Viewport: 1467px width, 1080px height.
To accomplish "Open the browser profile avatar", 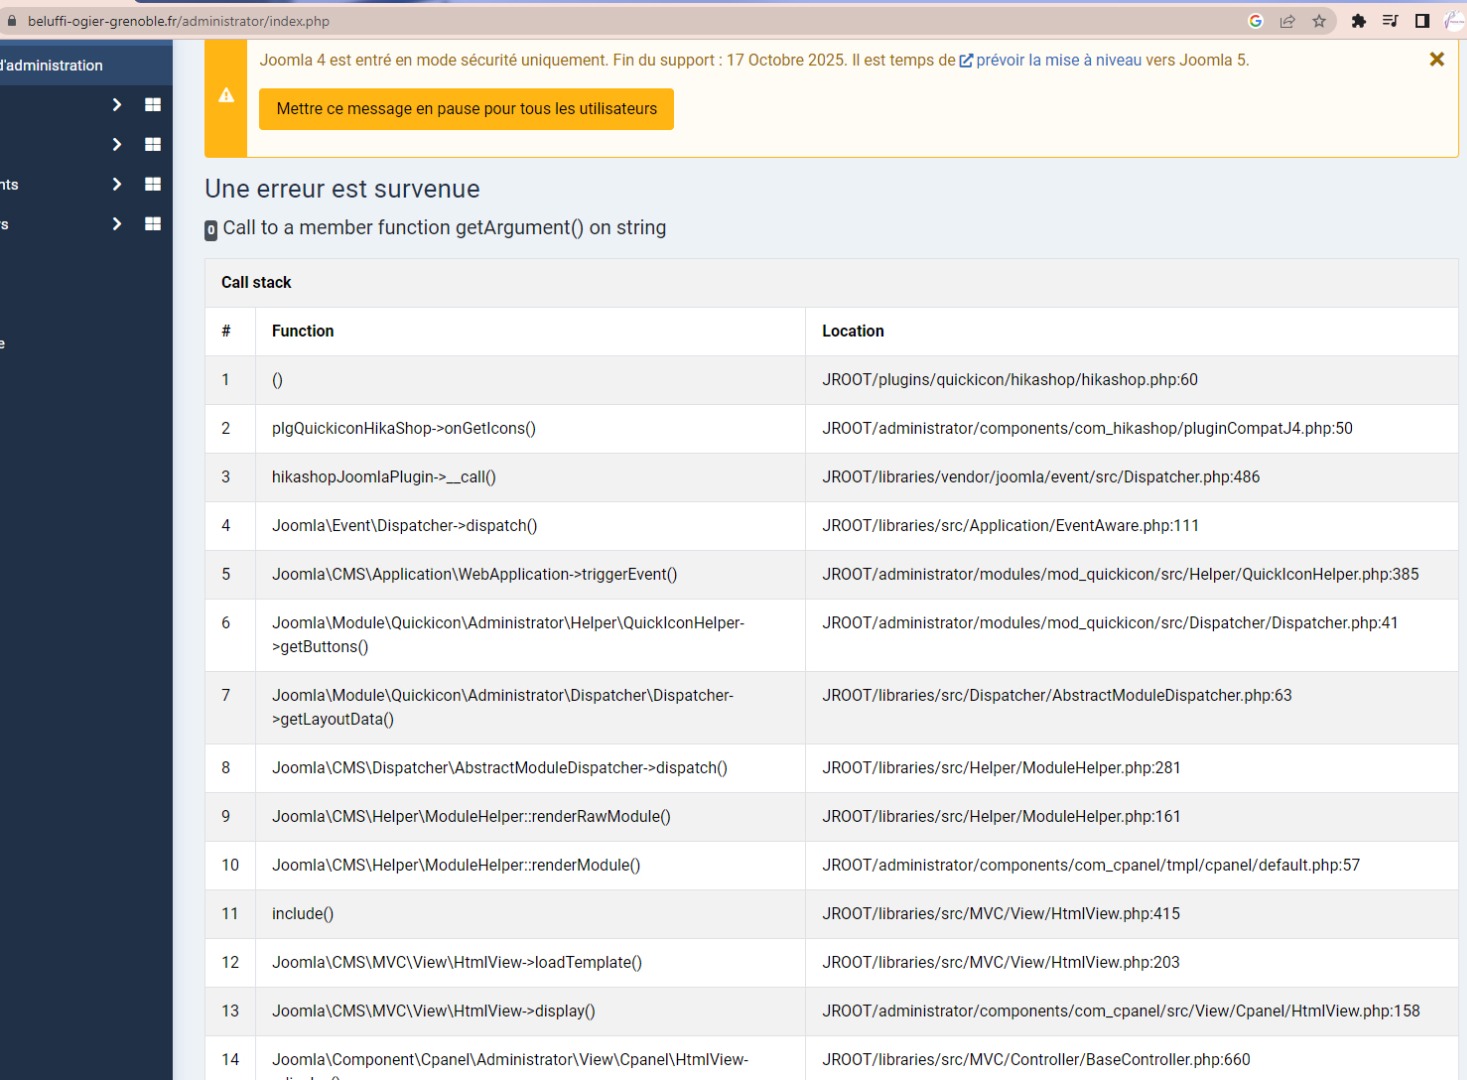I will [x=1454, y=21].
